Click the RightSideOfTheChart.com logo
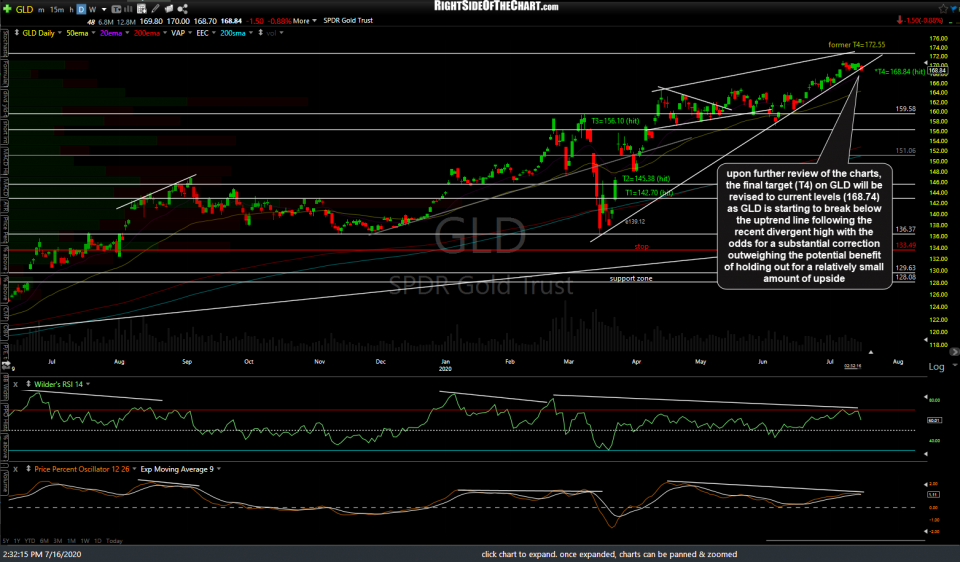 coord(496,7)
